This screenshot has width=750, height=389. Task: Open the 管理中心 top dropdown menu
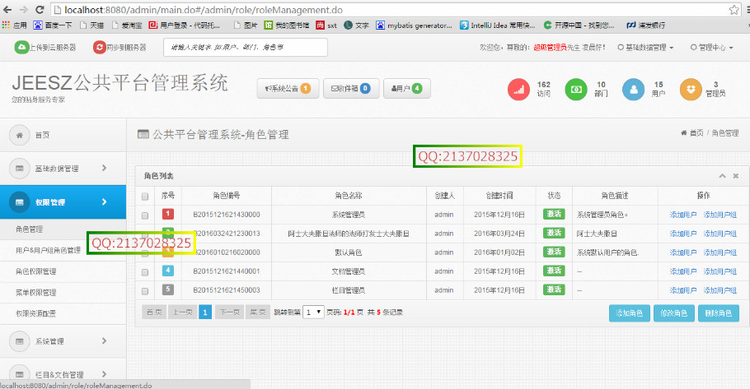click(x=712, y=47)
